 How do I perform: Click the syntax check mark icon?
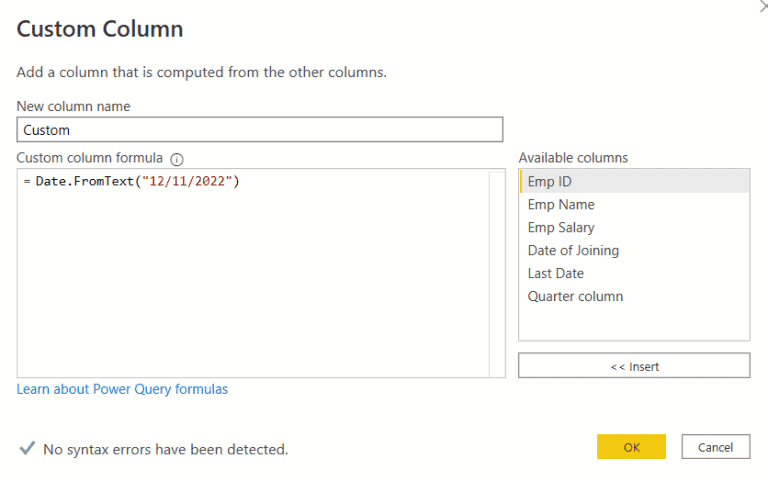tap(27, 448)
